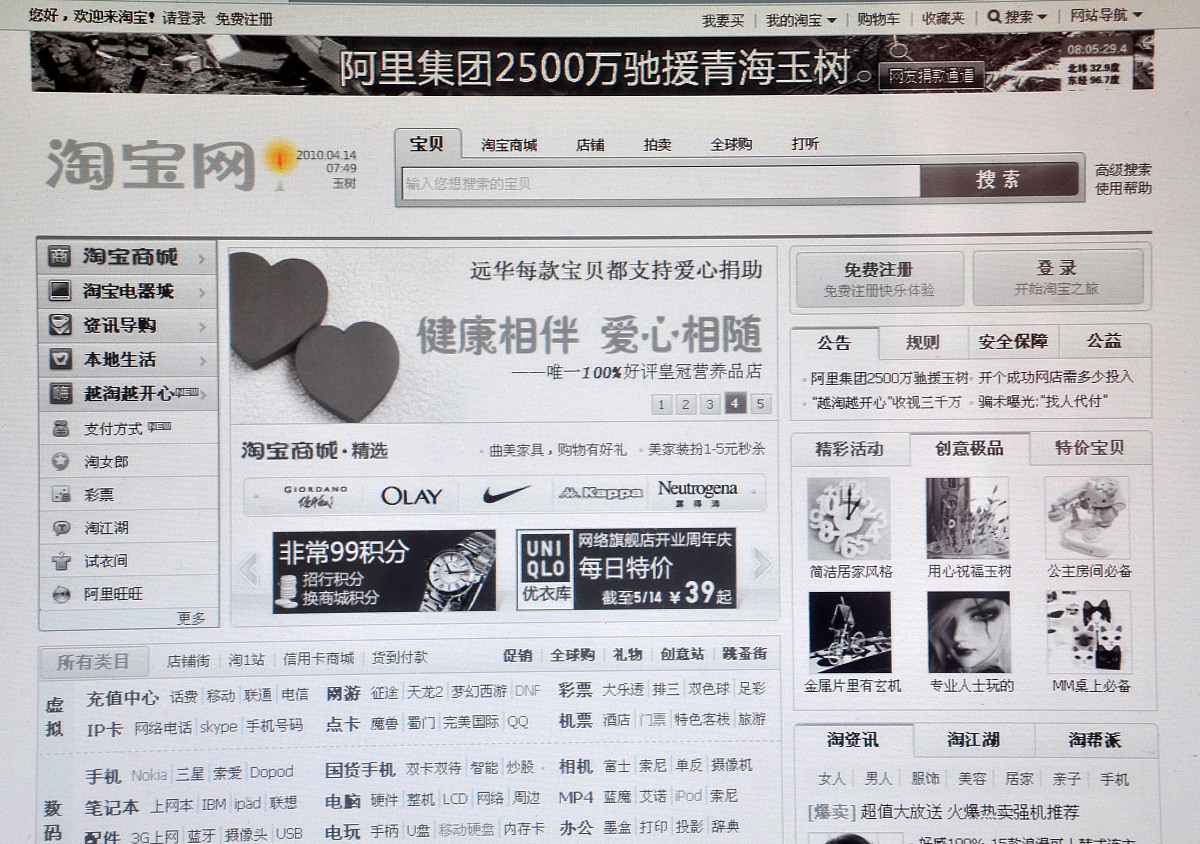The image size is (1200, 844).
Task: Click the 非常99积分 promo banner
Action: pos(384,571)
